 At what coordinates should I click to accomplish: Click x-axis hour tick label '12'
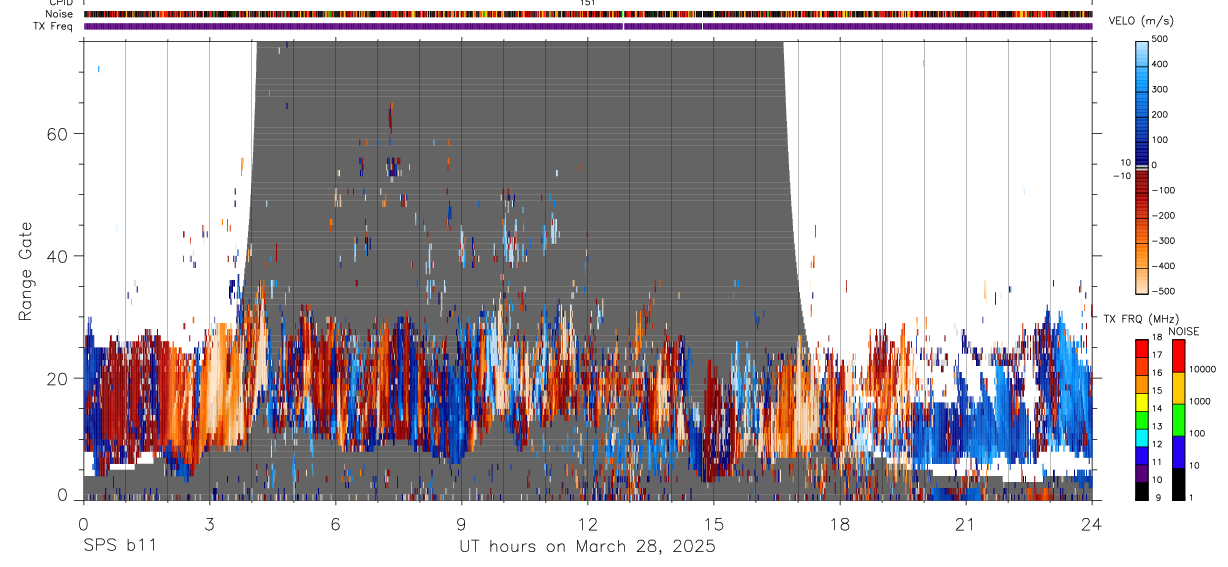(x=588, y=523)
